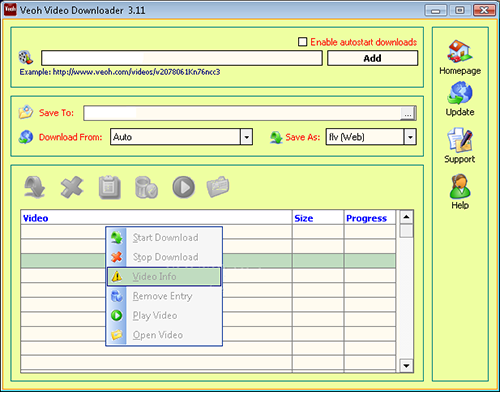Click the globe icon beside Download From
Screen dimensions: 502x393
tap(26, 137)
